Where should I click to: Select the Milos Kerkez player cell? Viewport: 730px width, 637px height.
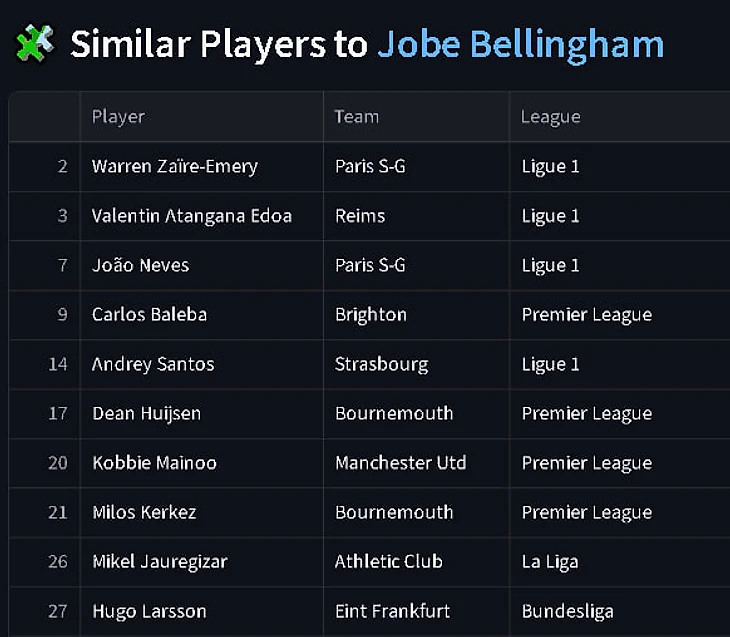pyautogui.click(x=144, y=513)
